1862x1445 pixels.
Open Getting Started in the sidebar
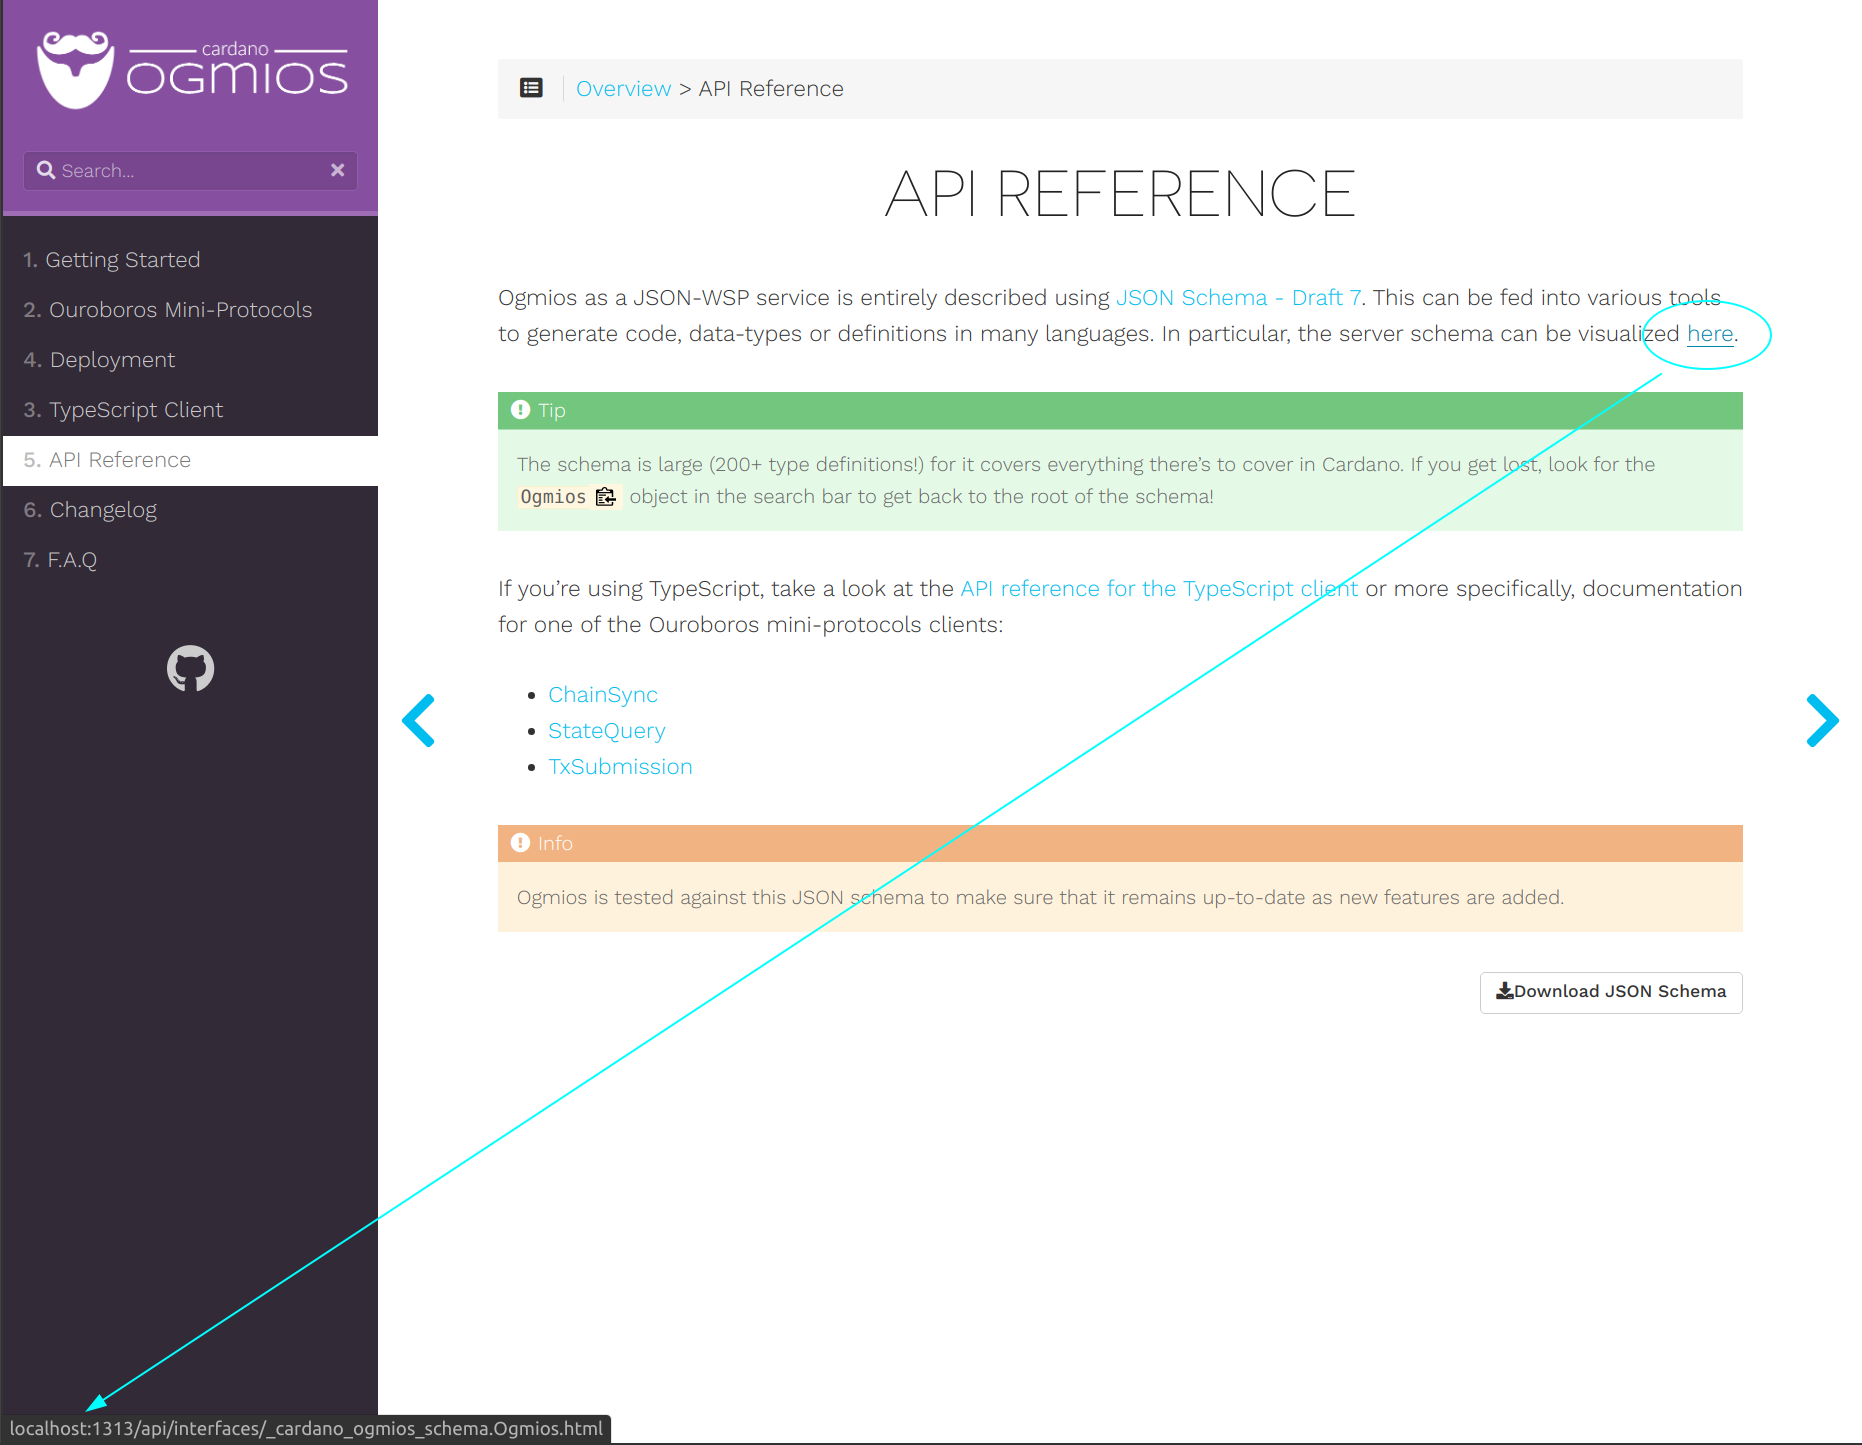(190, 260)
